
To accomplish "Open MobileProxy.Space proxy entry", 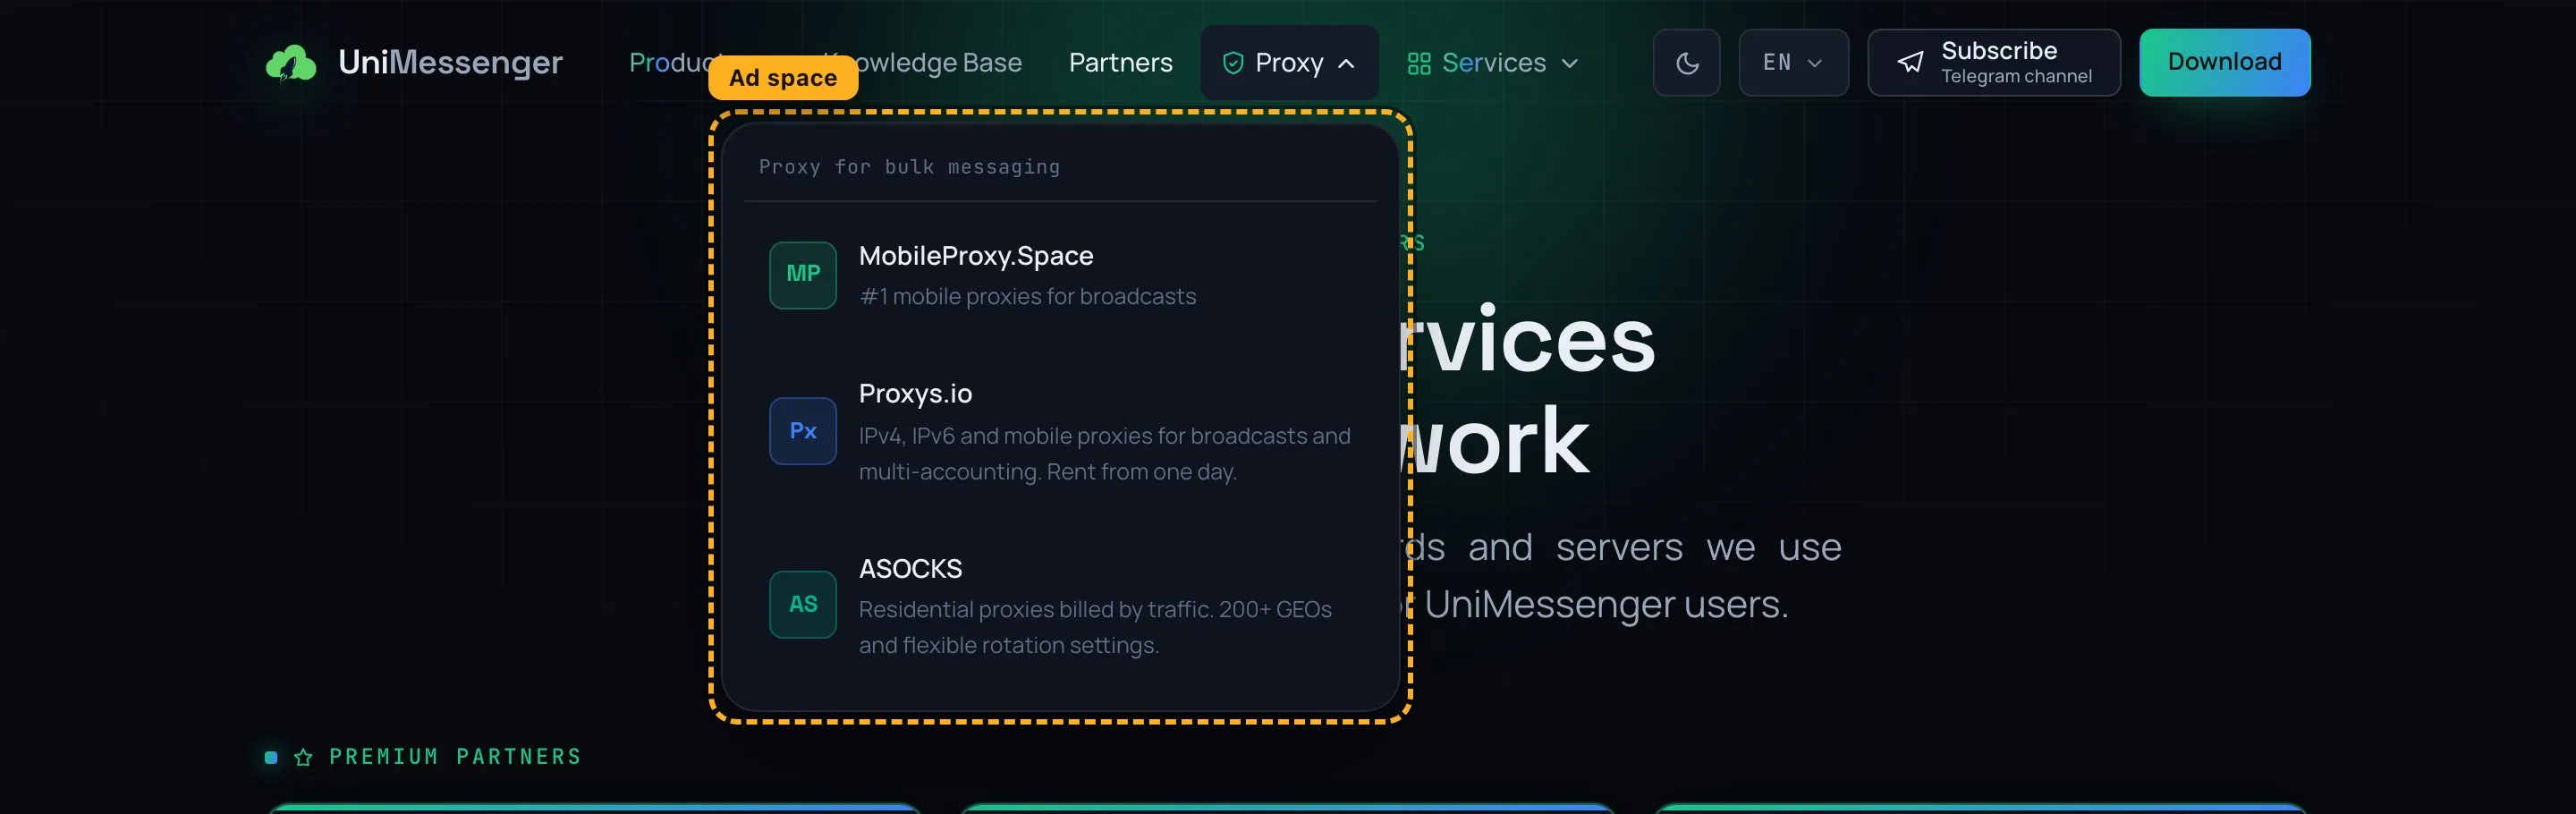I will point(1060,275).
